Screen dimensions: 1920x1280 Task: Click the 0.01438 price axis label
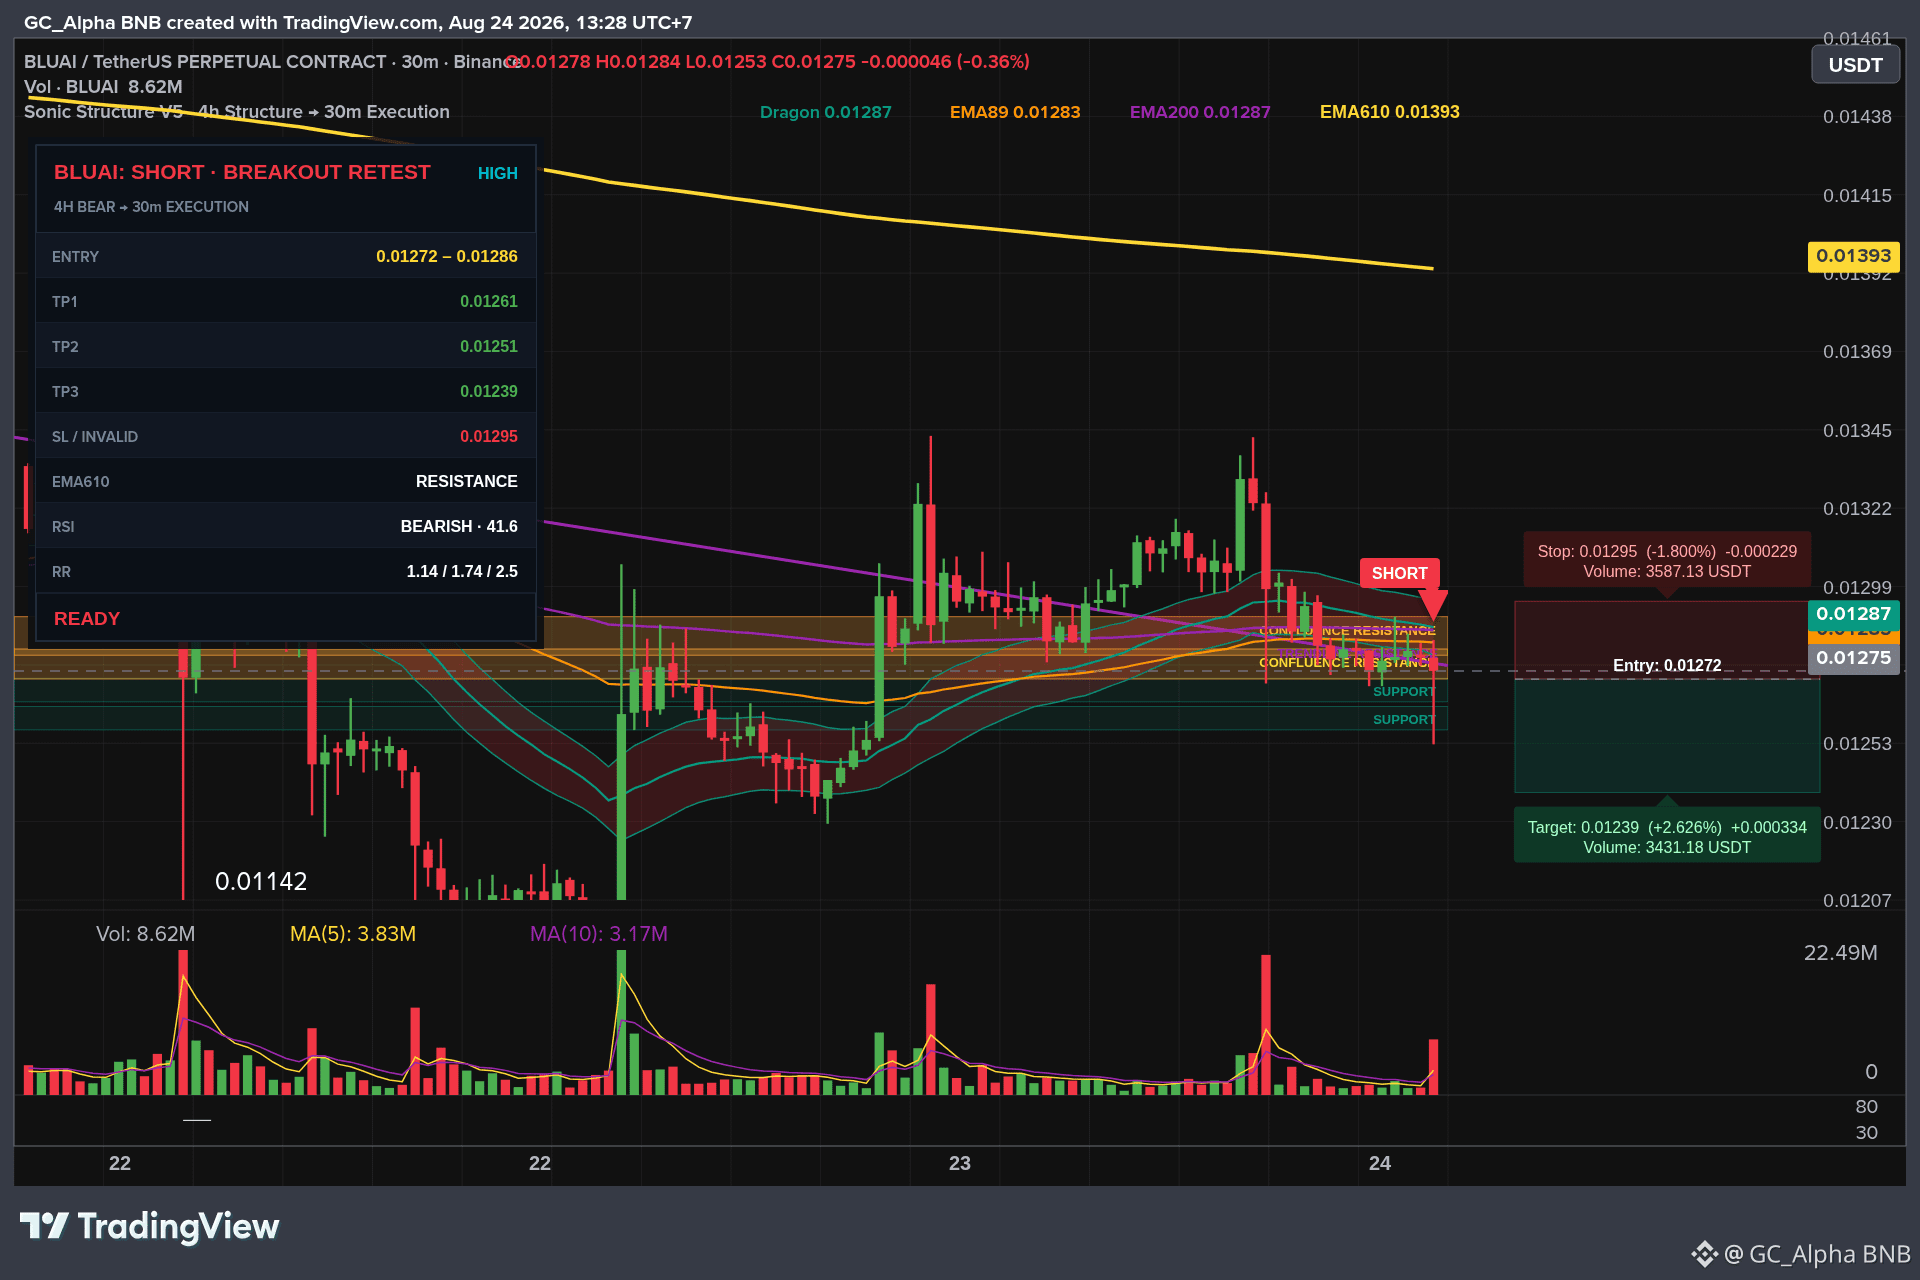point(1857,117)
